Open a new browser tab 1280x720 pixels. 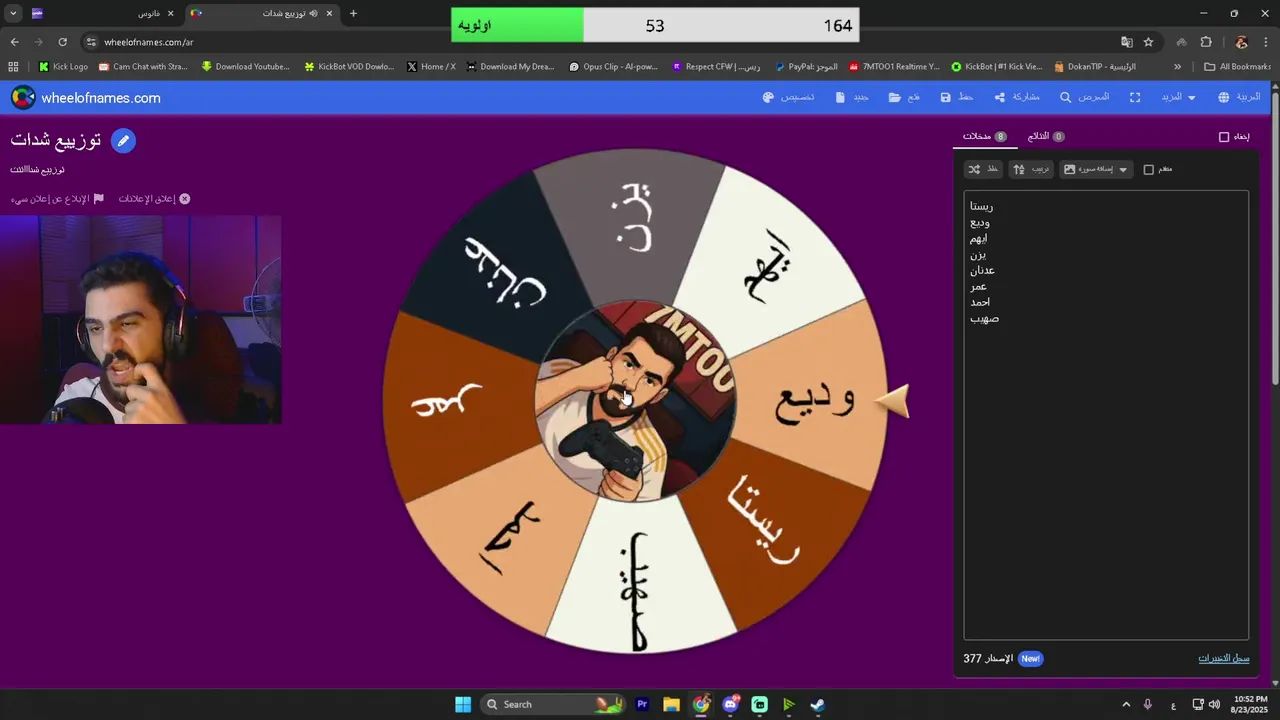point(353,13)
